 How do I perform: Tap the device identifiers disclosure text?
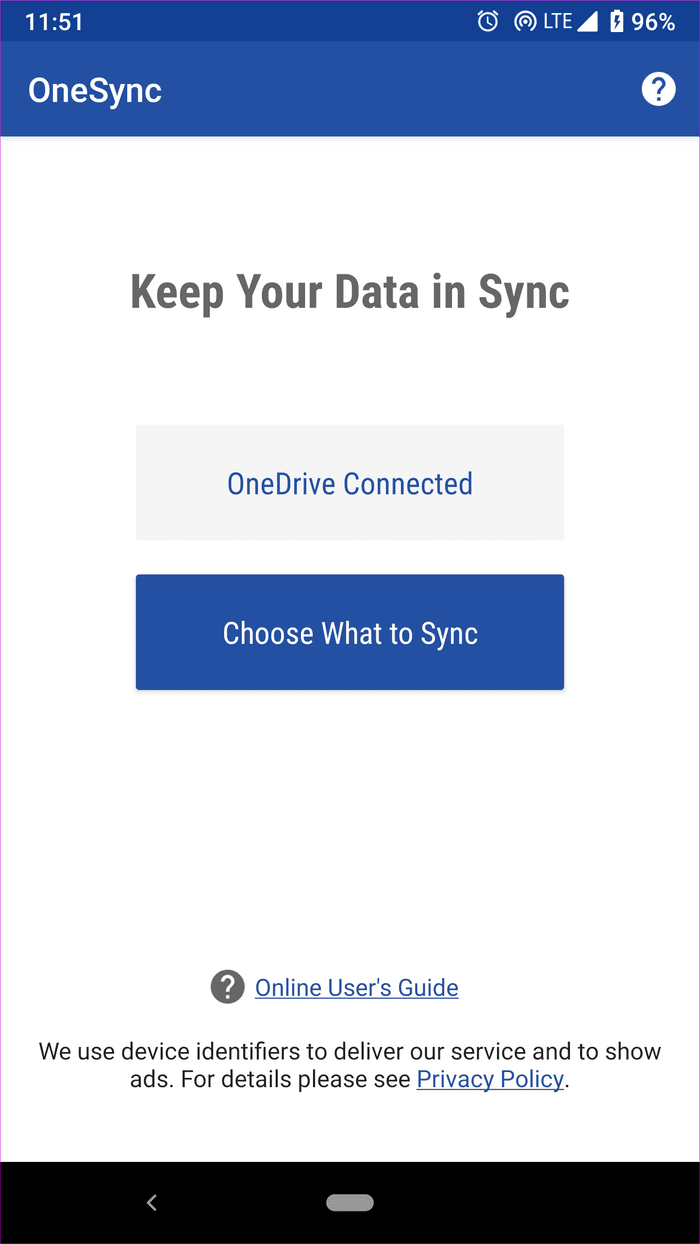(350, 1066)
